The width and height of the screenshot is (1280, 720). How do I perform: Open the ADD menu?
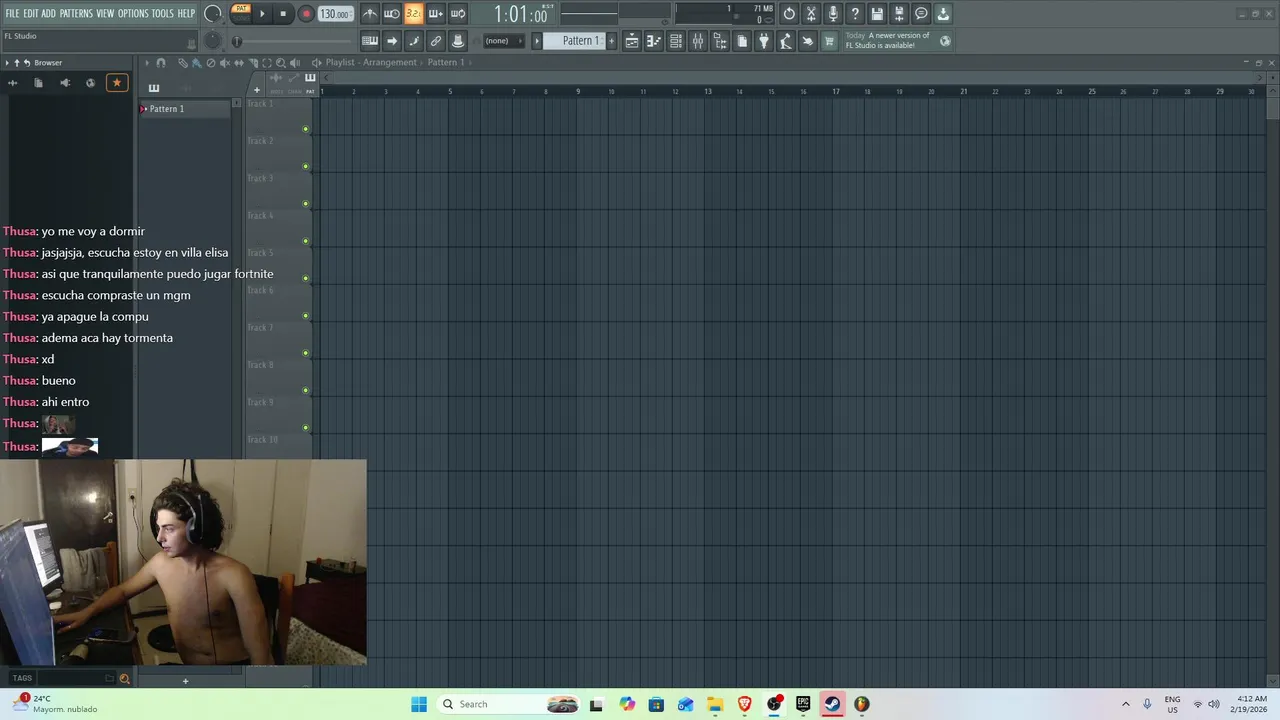(x=48, y=14)
